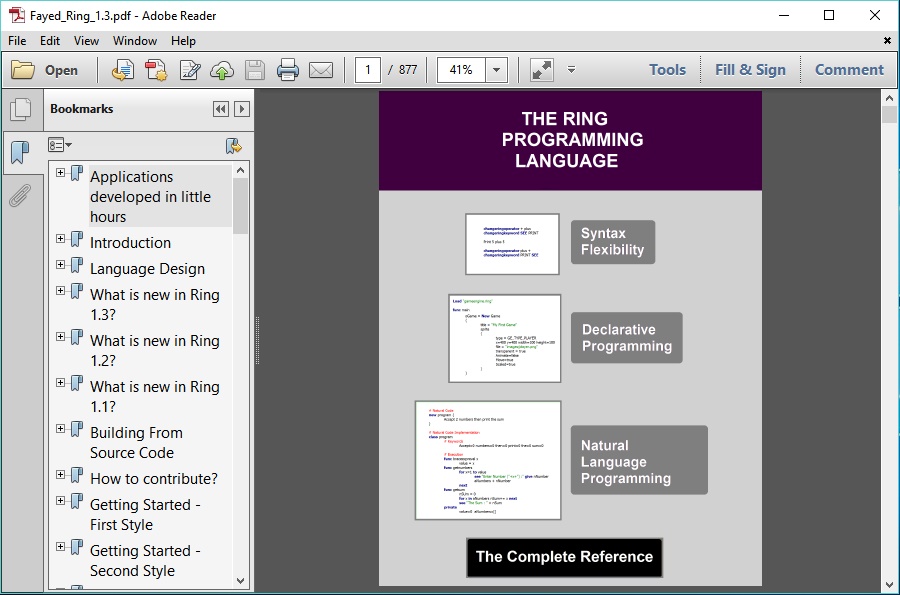This screenshot has height=595, width=900.
Task: Expand the Building From Source Code bookmark
Action: [60, 429]
